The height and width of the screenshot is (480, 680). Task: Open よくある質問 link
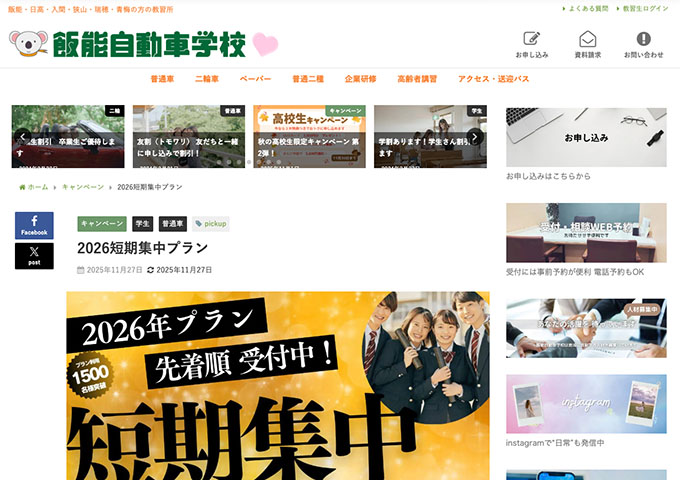[x=588, y=9]
